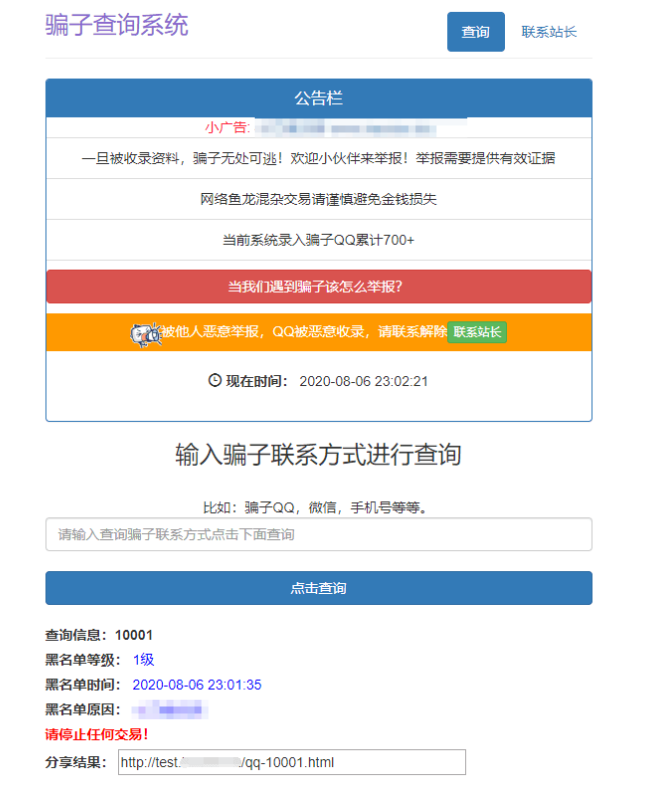Click the 公告栏 panel header
Screen dimensions: 671x794
319,98
